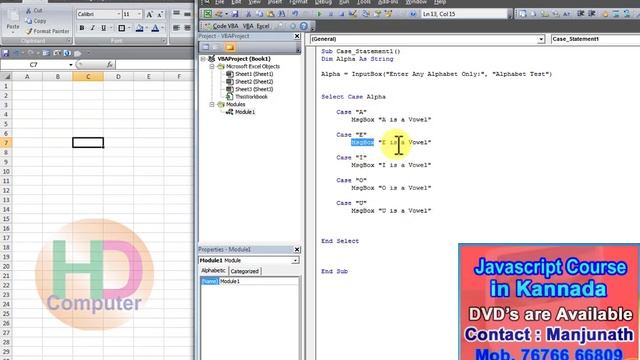Select ThisWorkbook in the project tree
640x360 pixels.
coord(251,97)
